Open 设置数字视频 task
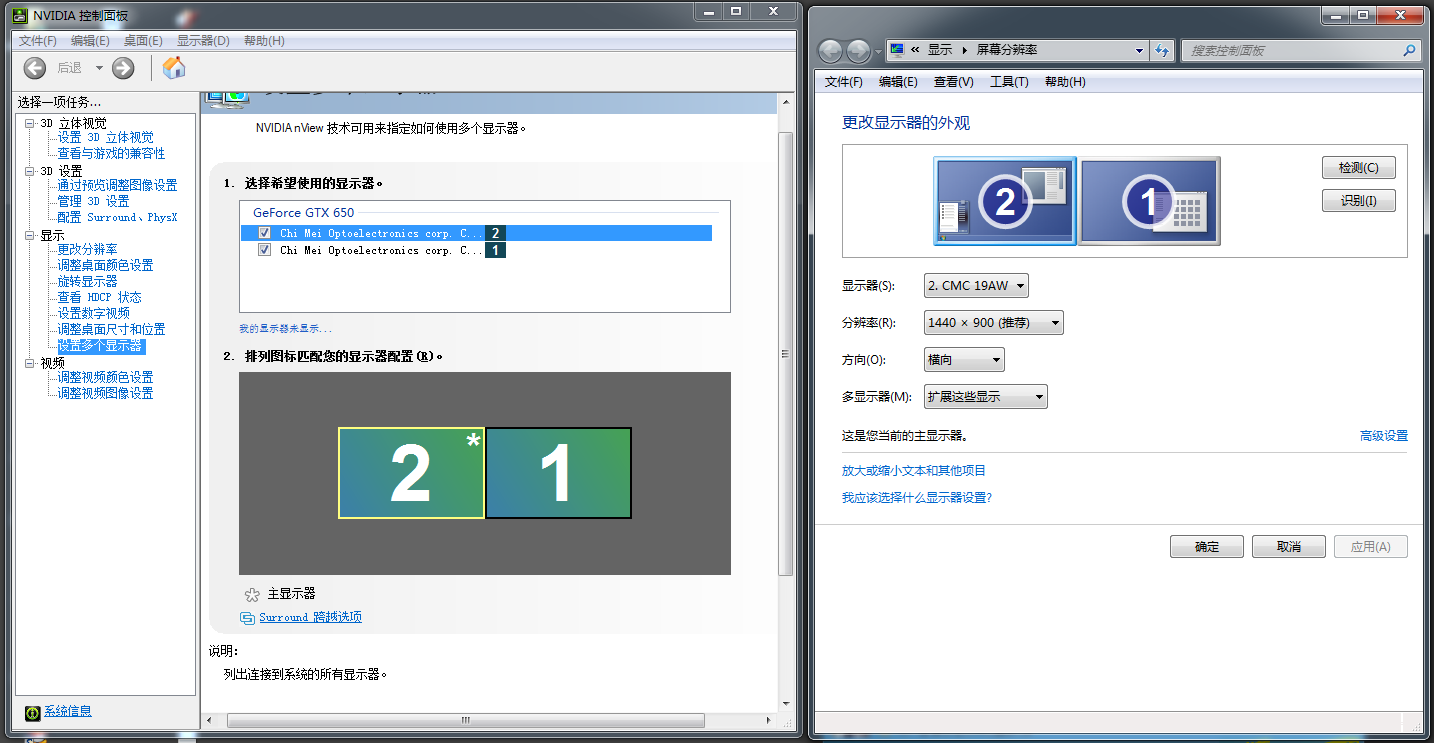 click(x=93, y=314)
